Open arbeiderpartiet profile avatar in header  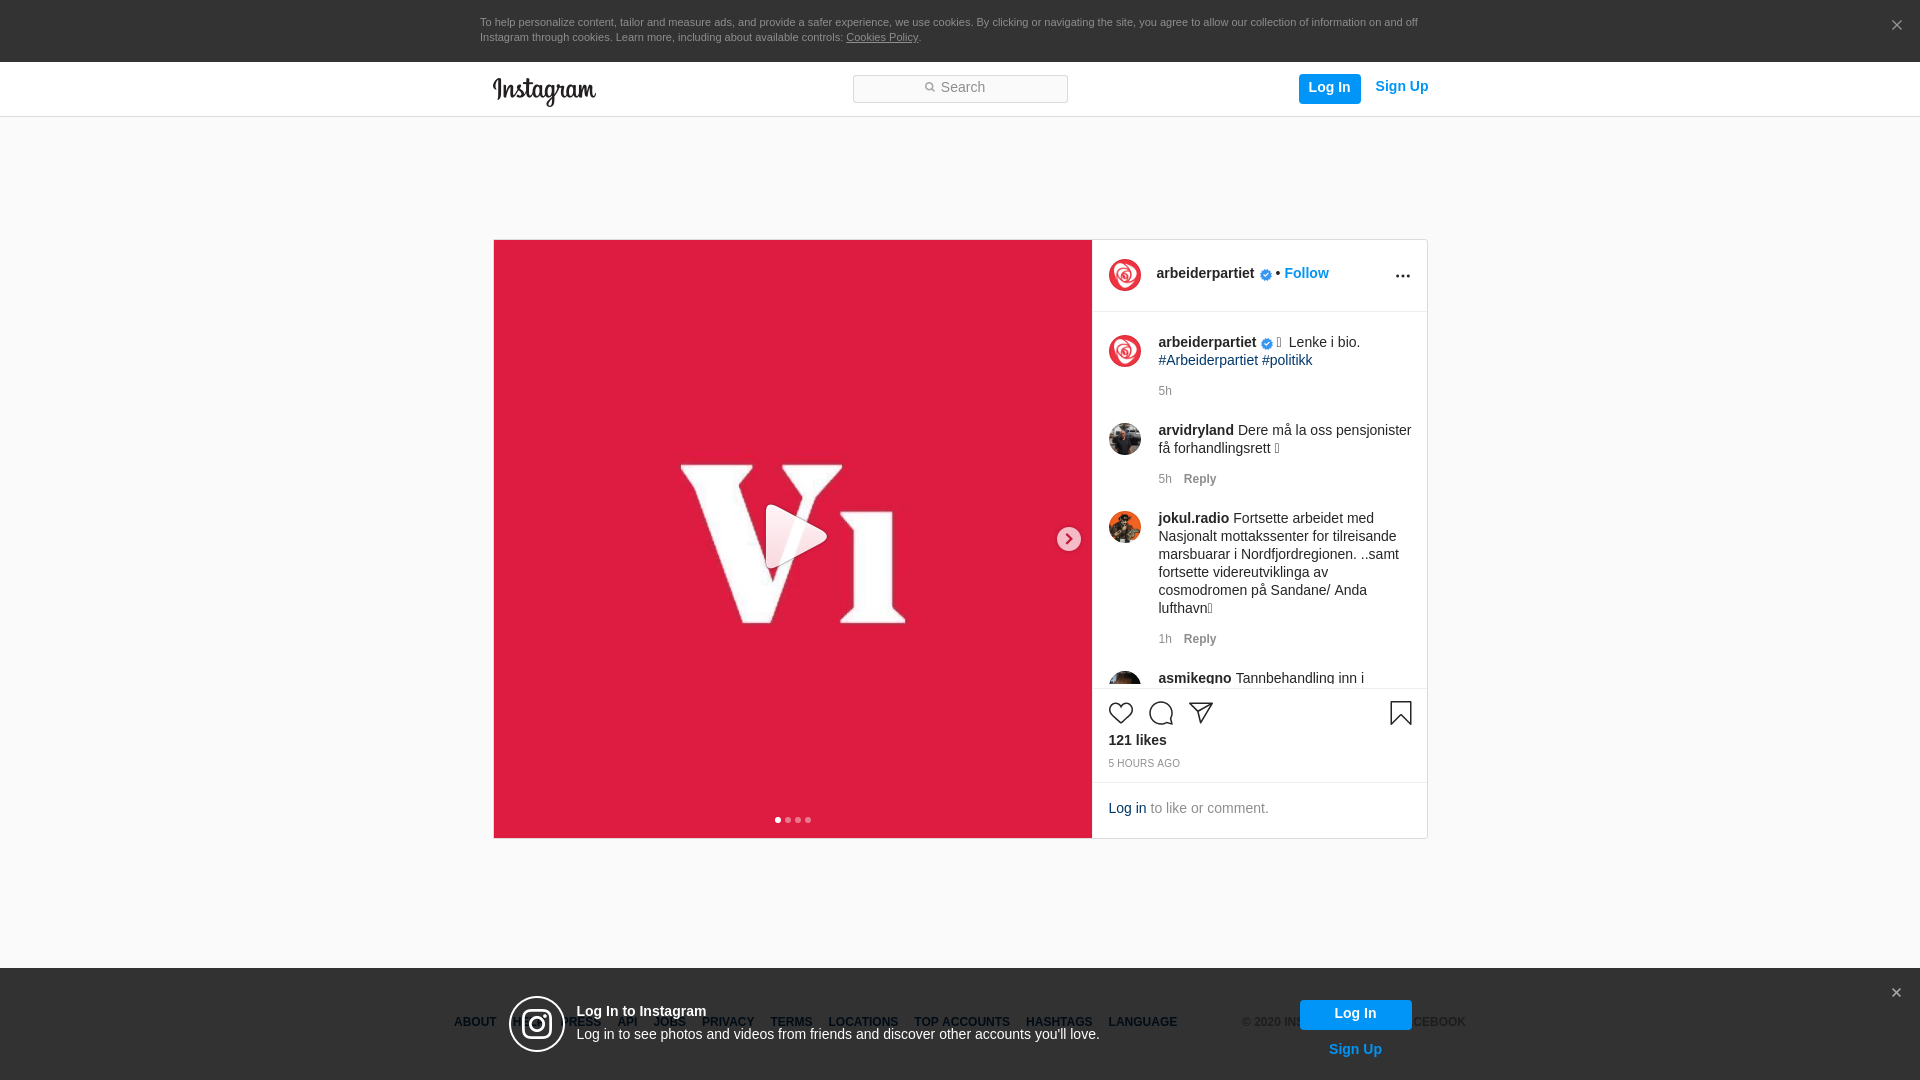1124,275
